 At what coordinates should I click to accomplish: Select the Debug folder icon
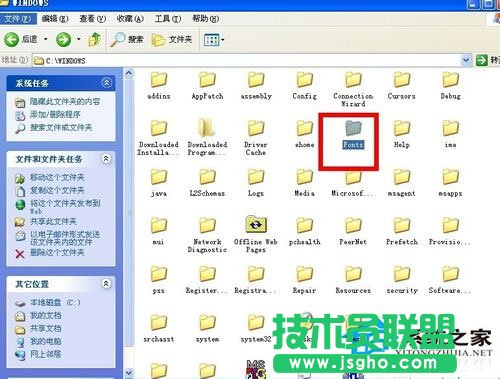[451, 80]
